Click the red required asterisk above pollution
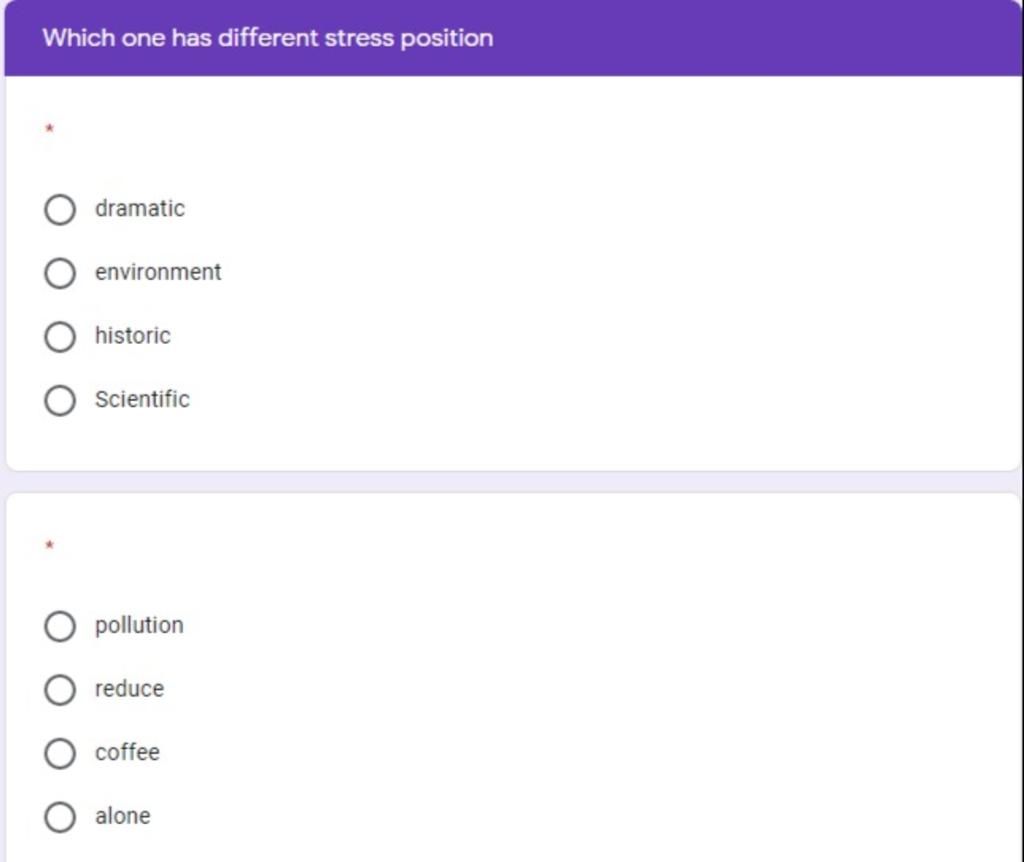This screenshot has height=862, width=1024. [x=49, y=545]
